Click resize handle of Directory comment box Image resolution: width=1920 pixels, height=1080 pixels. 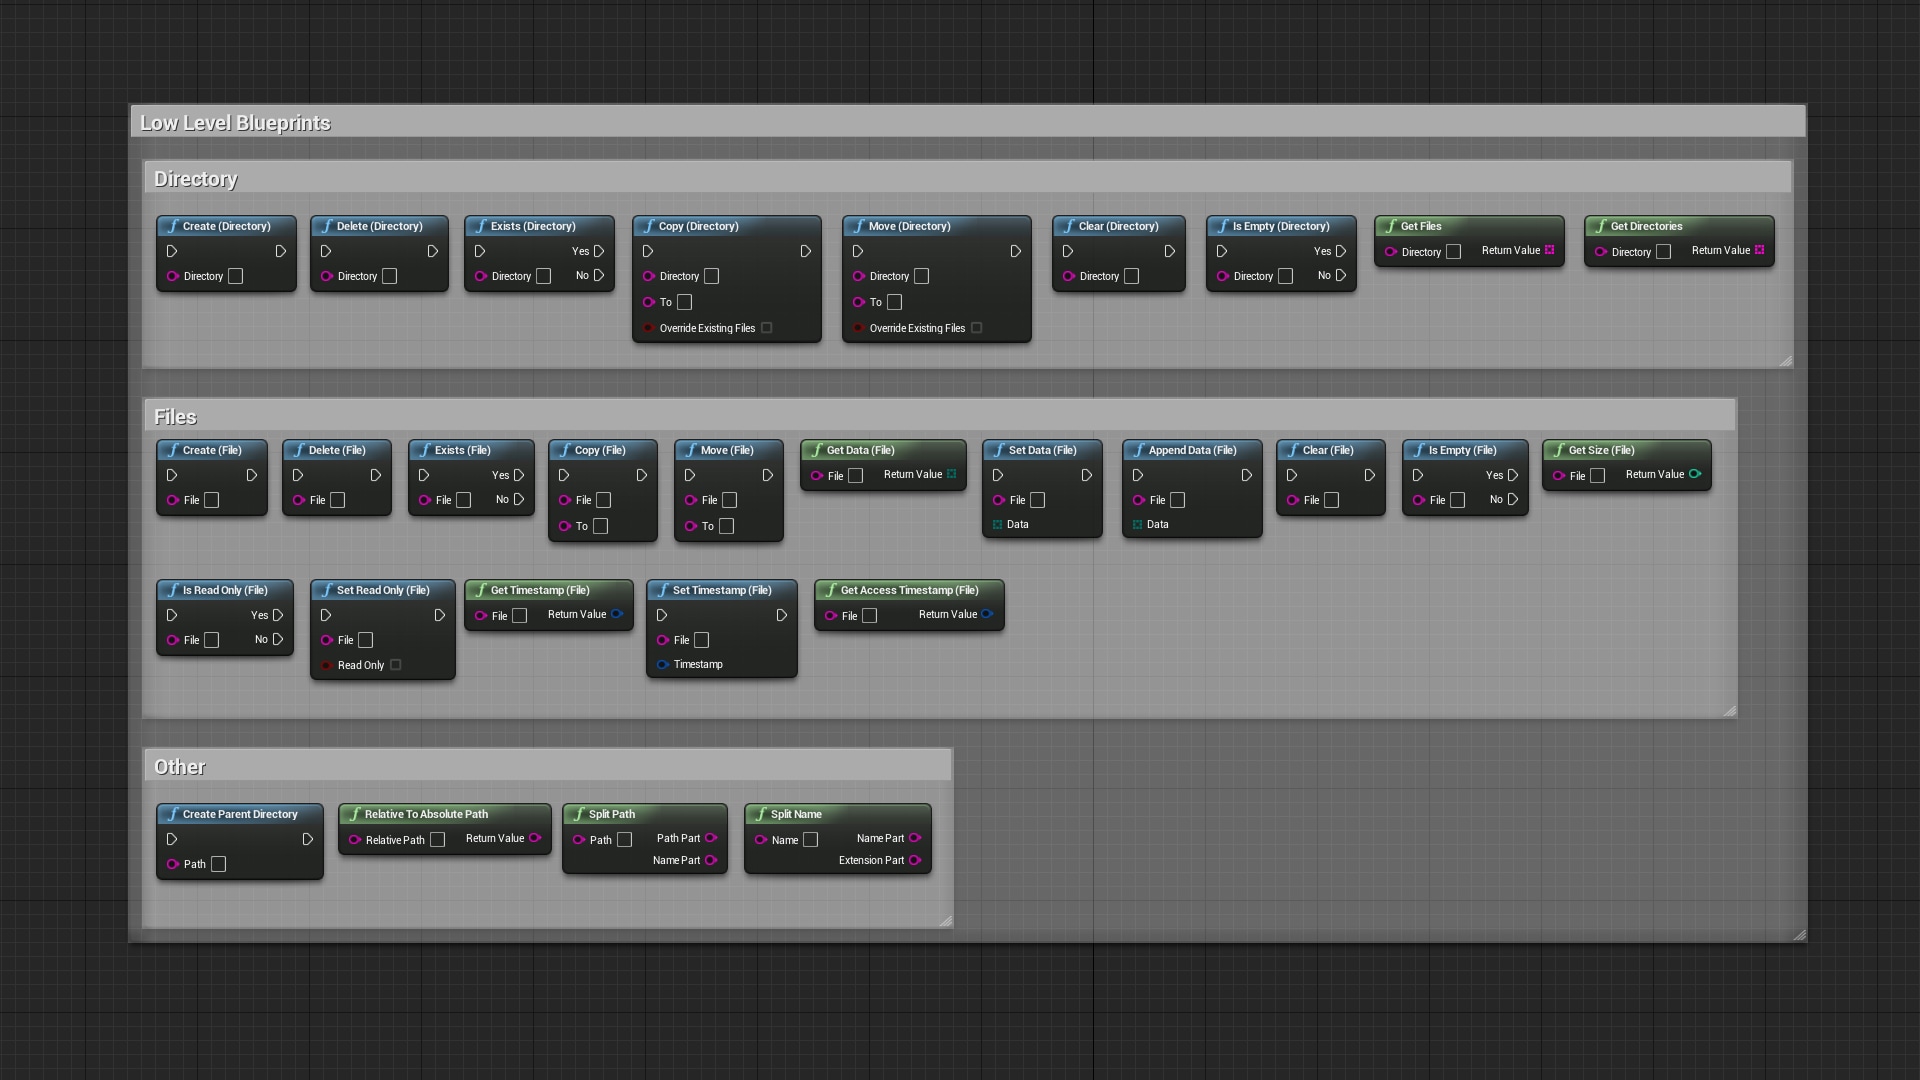[x=1786, y=361]
